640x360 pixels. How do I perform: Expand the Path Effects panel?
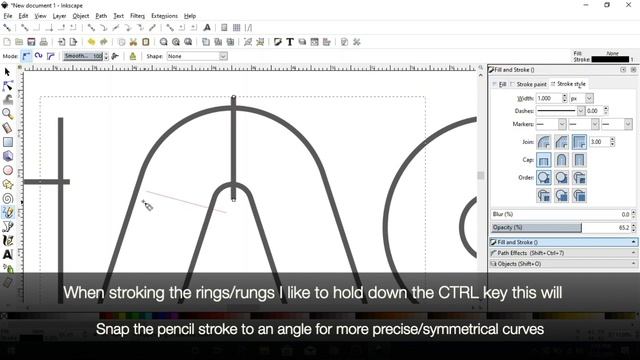pos(563,253)
